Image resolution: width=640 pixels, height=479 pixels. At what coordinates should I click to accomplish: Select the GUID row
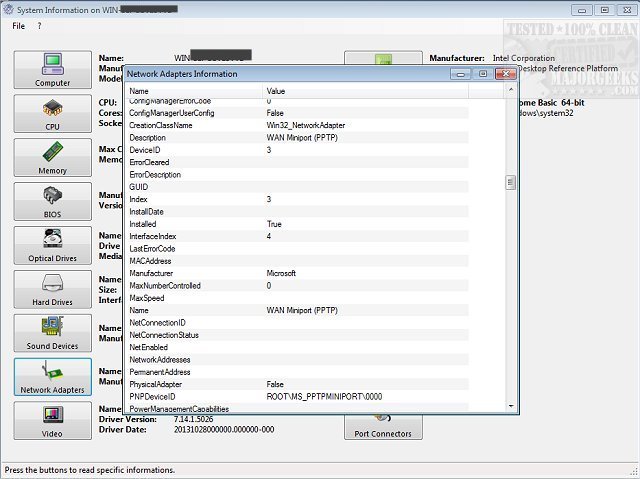click(298, 187)
